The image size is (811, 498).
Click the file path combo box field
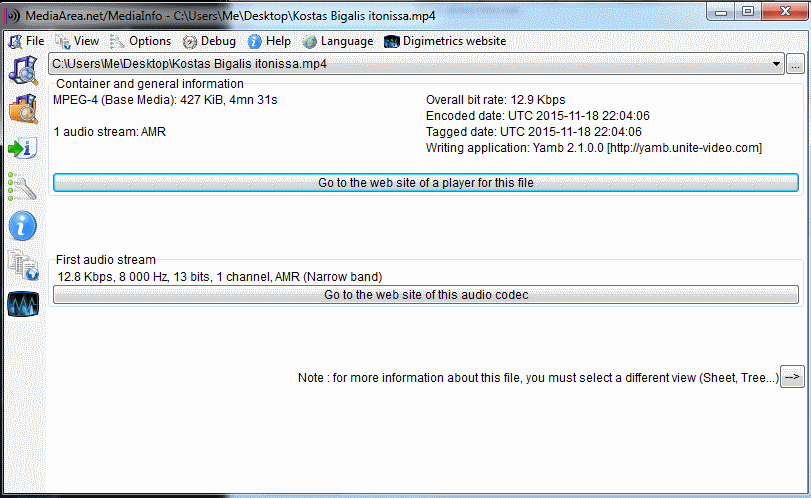click(x=416, y=64)
